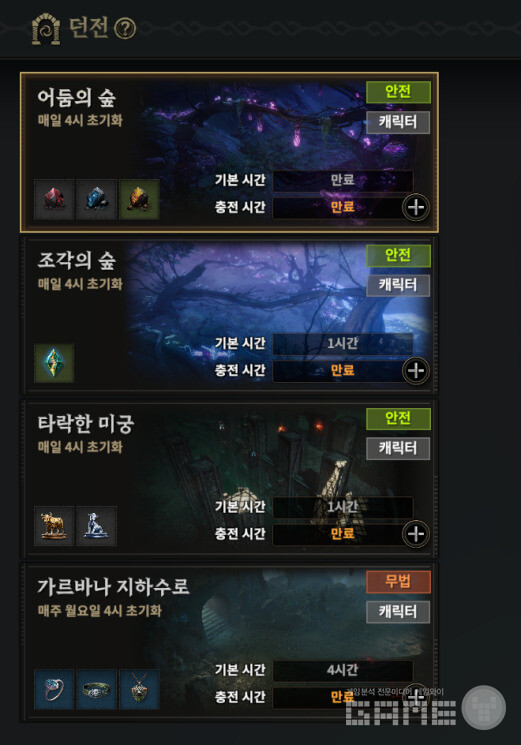Viewport: 521px width, 745px height.
Task: Select the silver wolf statue reward icon
Action: tap(96, 526)
